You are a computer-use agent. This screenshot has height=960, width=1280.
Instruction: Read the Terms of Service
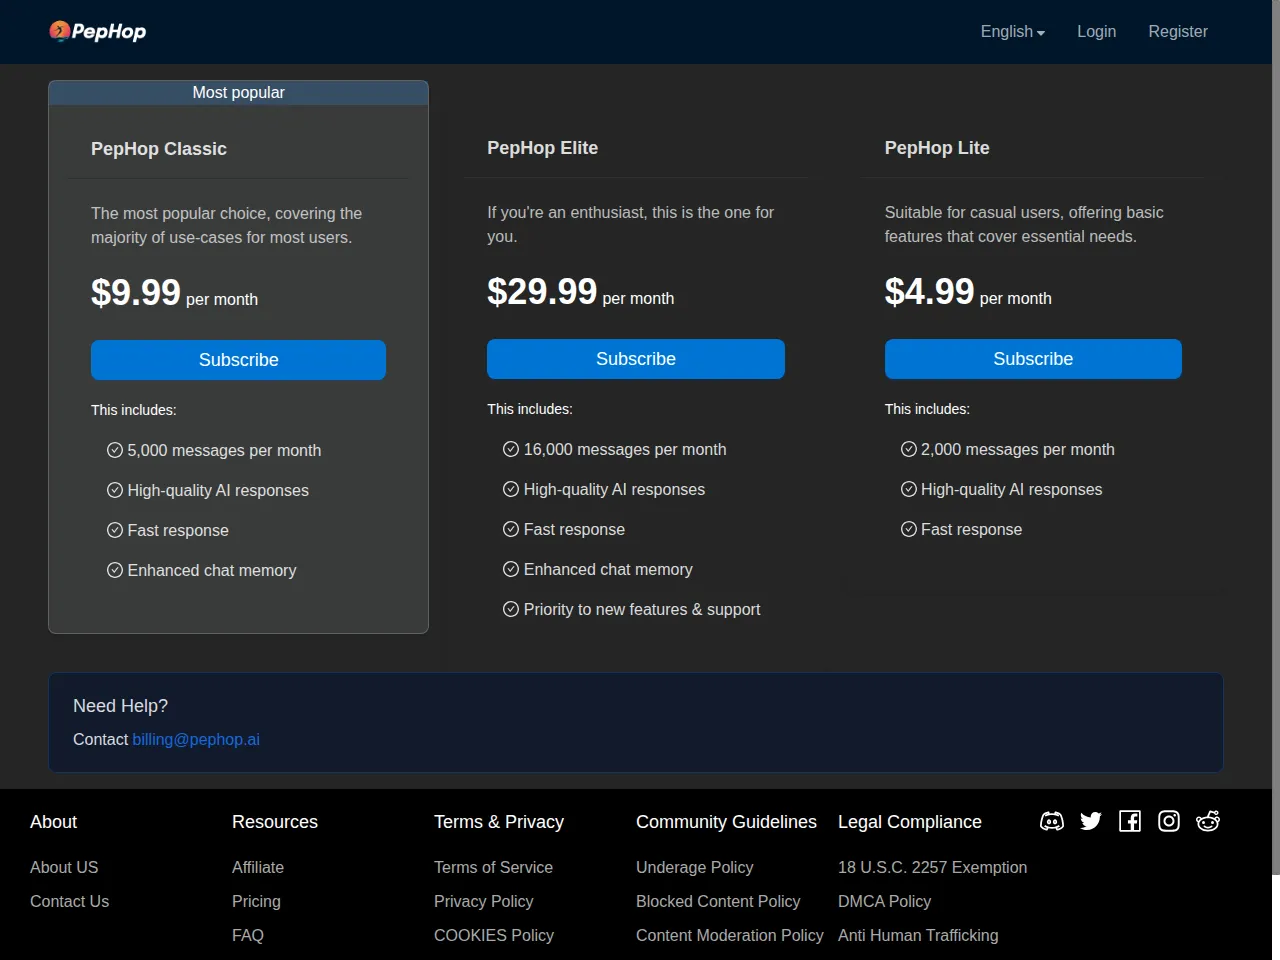pyautogui.click(x=493, y=867)
